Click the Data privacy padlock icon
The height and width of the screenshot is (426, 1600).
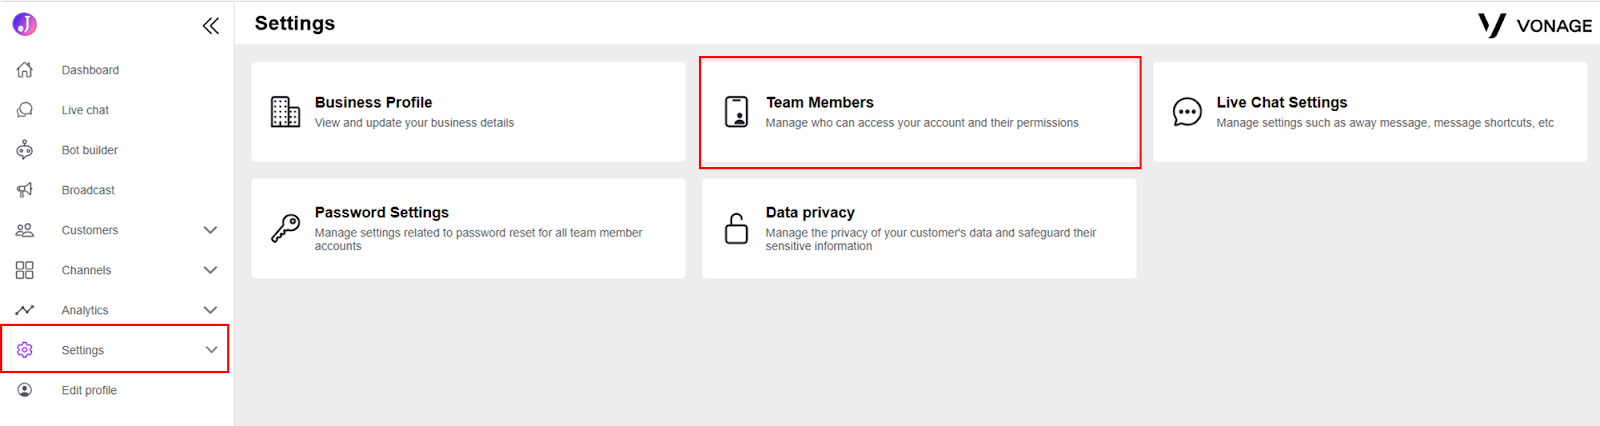(x=736, y=228)
